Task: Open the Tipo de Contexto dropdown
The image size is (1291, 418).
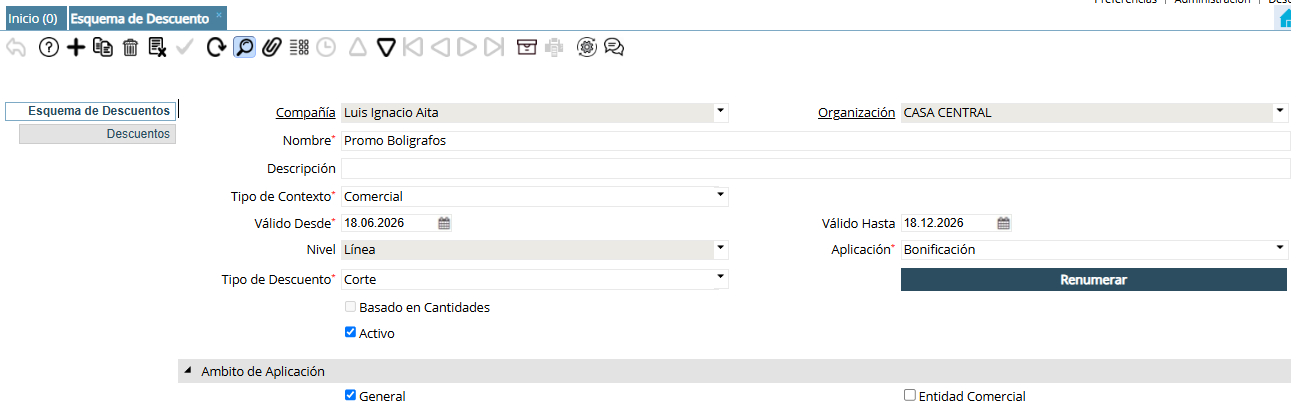Action: tap(720, 196)
